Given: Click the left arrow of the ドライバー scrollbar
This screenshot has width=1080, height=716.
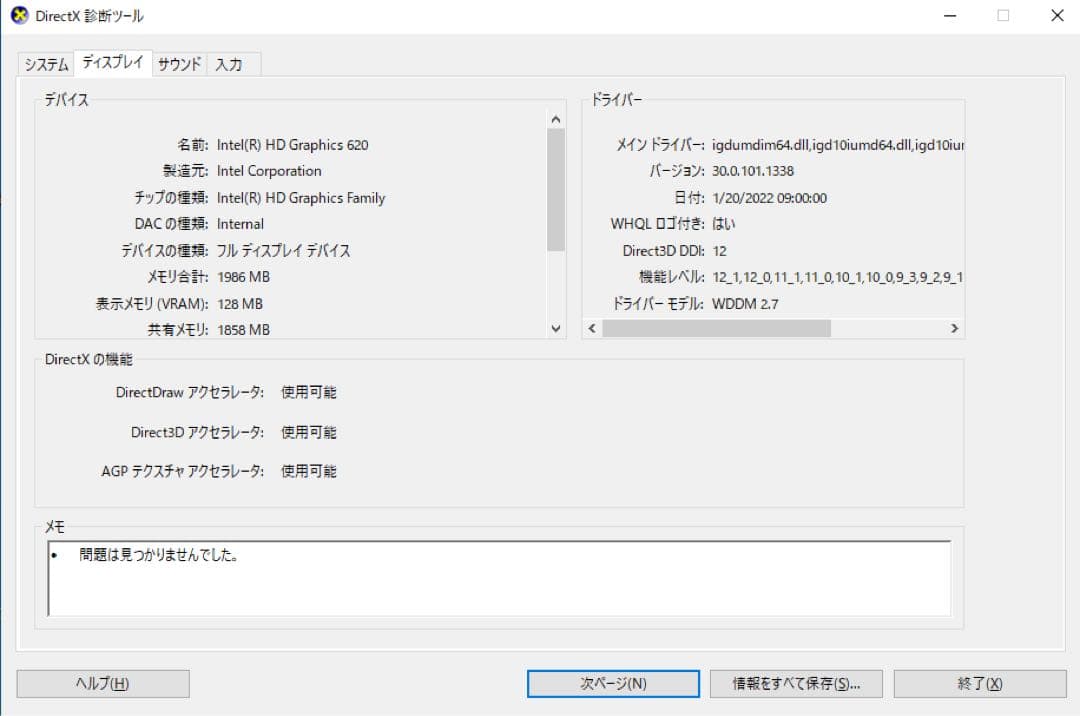Looking at the screenshot, I should pos(590,328).
